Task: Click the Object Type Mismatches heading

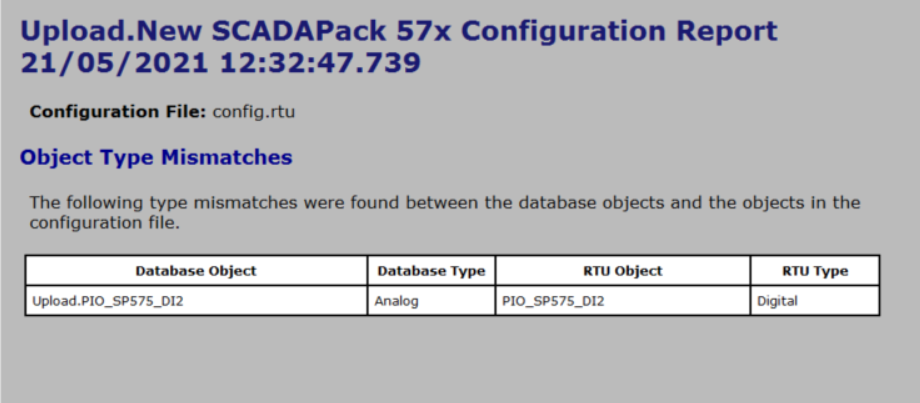Action: [156, 157]
